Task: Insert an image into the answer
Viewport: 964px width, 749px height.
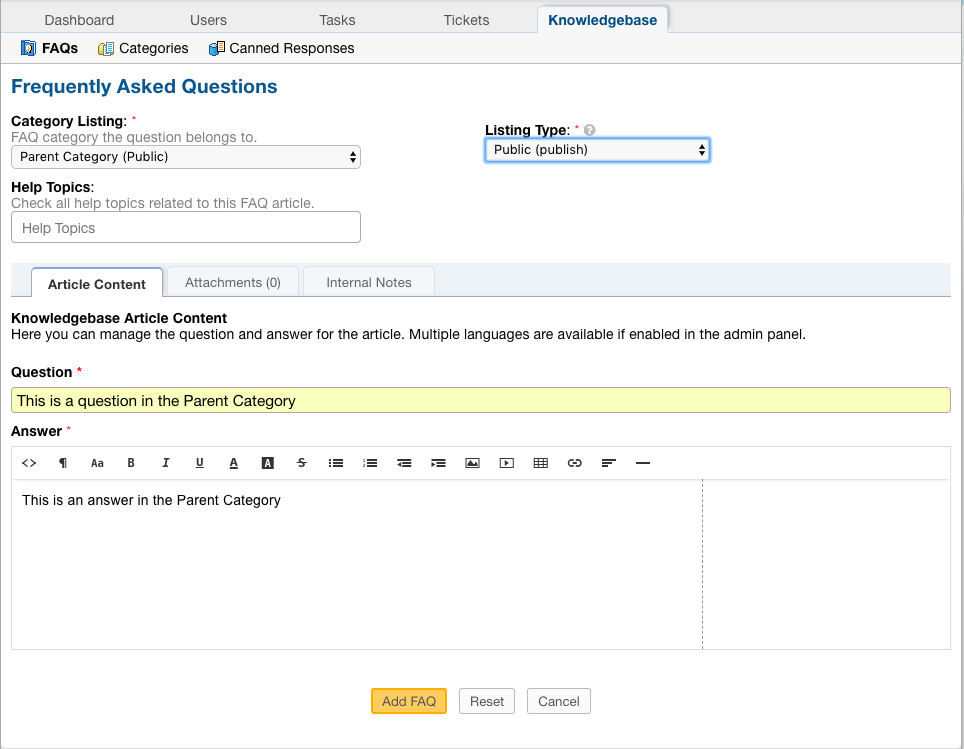Action: (472, 463)
